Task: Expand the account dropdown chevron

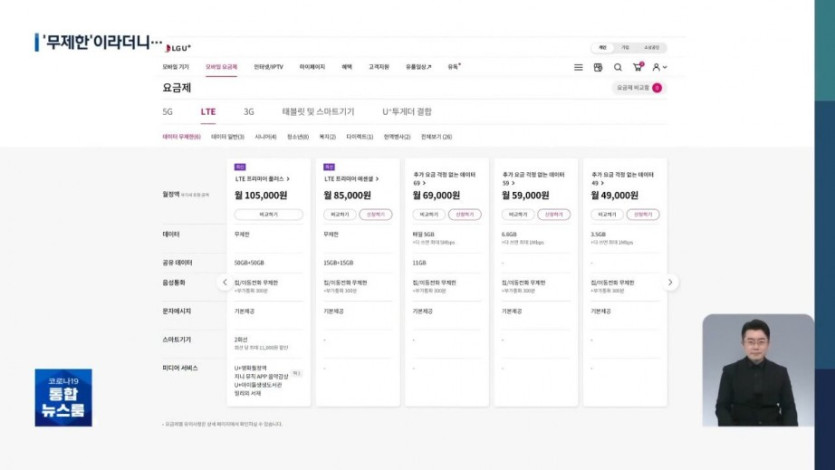Action: click(x=665, y=67)
